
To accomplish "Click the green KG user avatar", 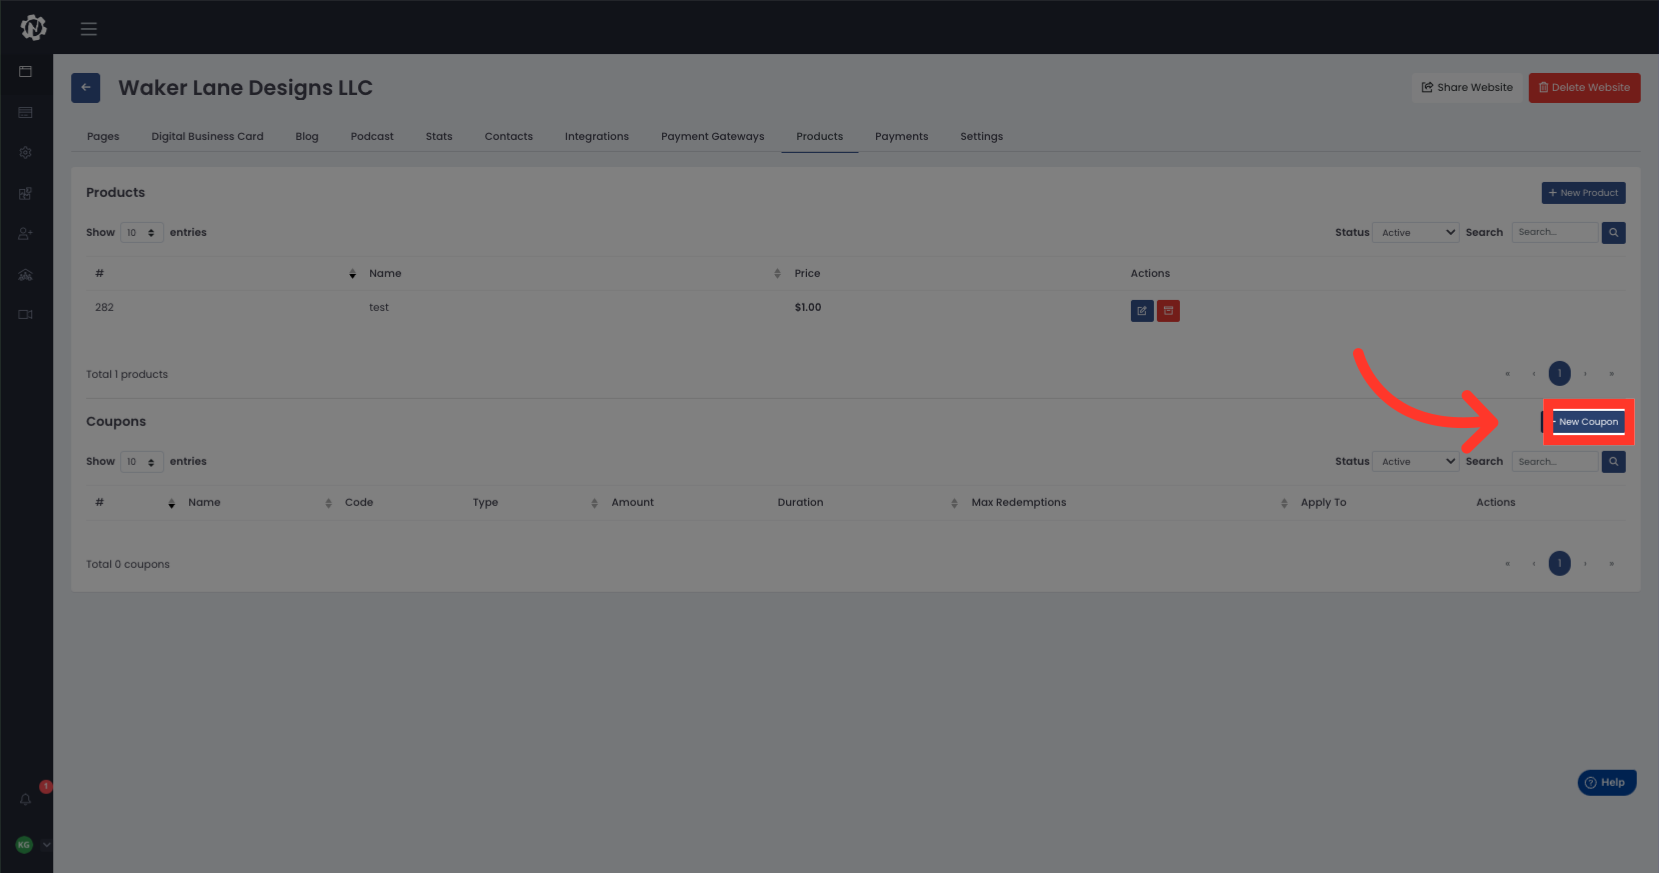I will pos(24,845).
